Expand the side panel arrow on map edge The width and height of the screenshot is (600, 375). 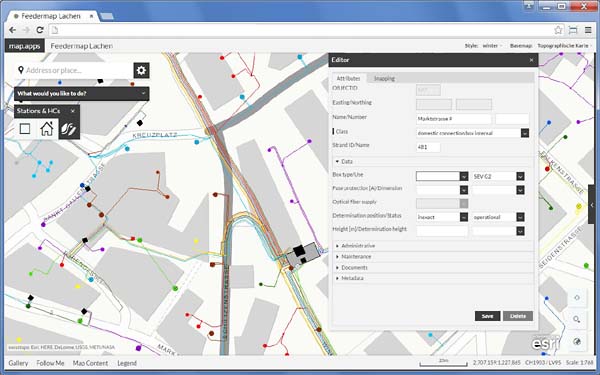click(x=592, y=205)
